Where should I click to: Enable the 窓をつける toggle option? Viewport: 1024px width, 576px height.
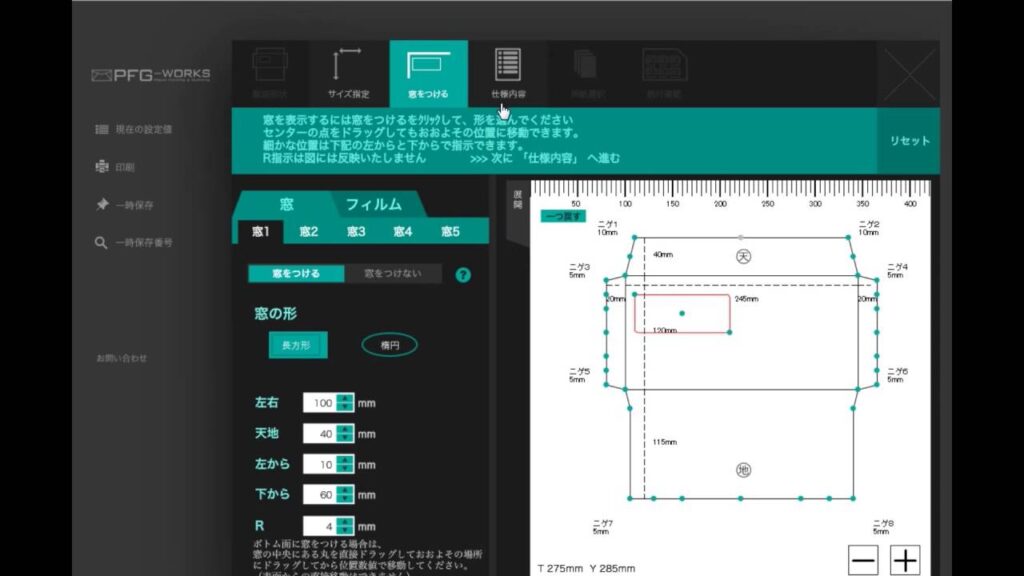(x=296, y=274)
